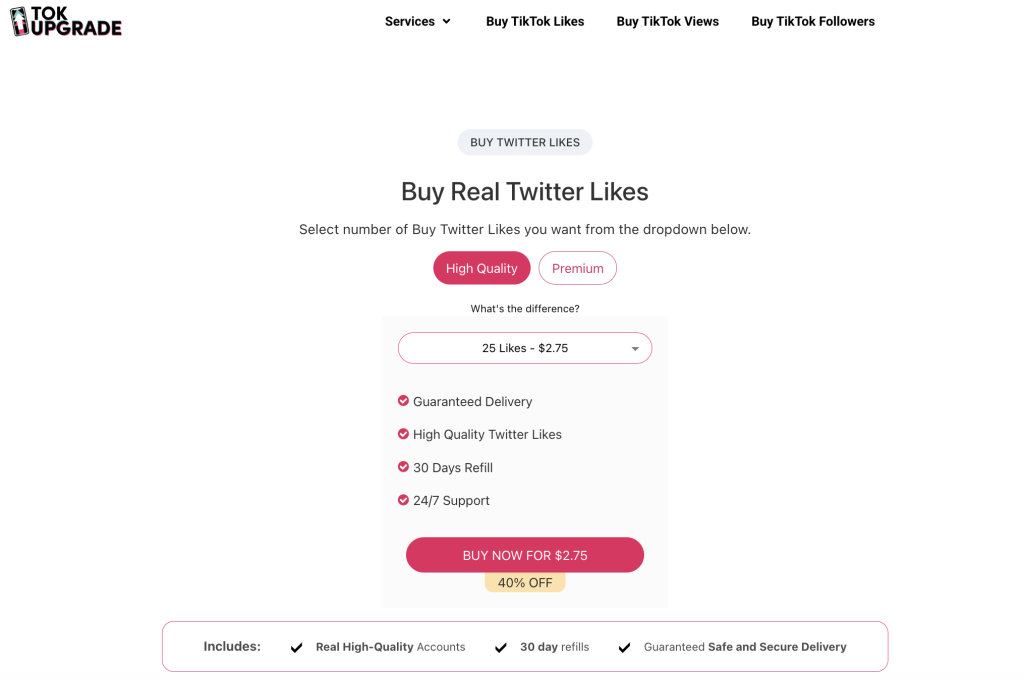Click the High Quality Twitter Likes checkmark icon

tap(403, 434)
